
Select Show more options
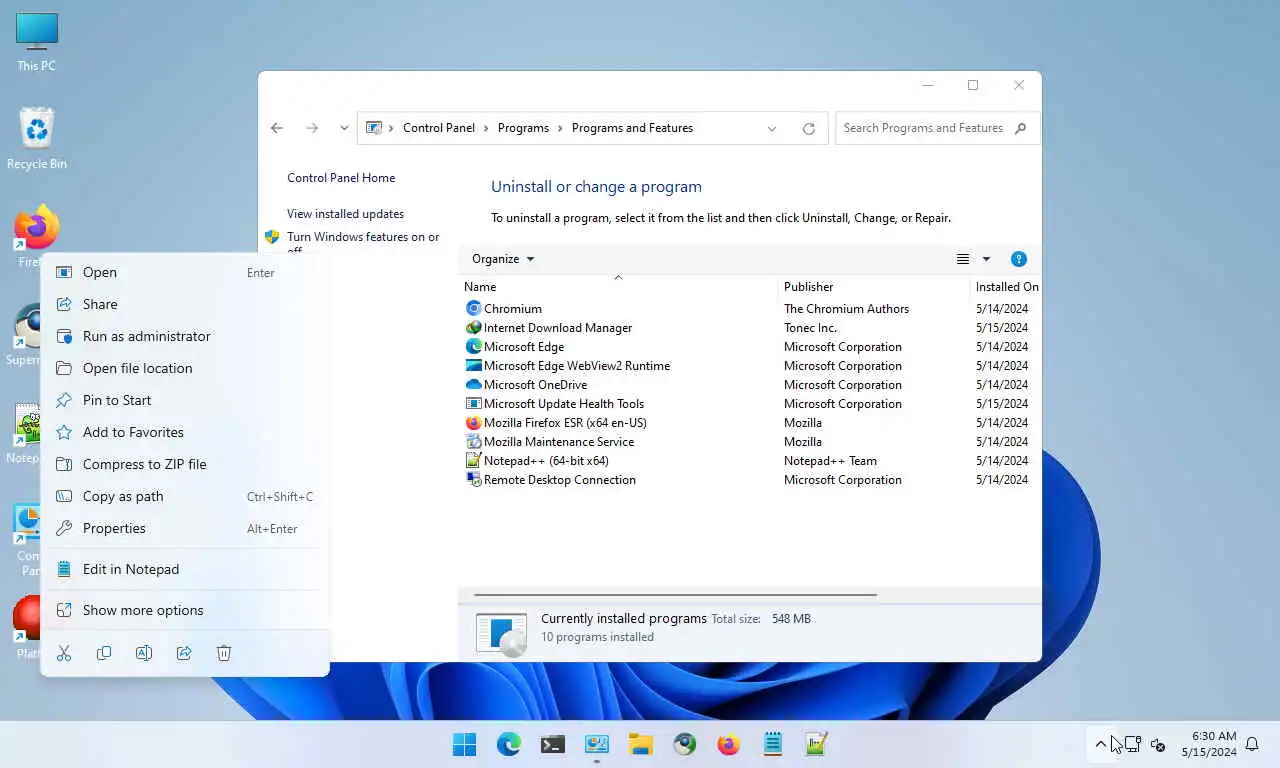tap(185, 610)
